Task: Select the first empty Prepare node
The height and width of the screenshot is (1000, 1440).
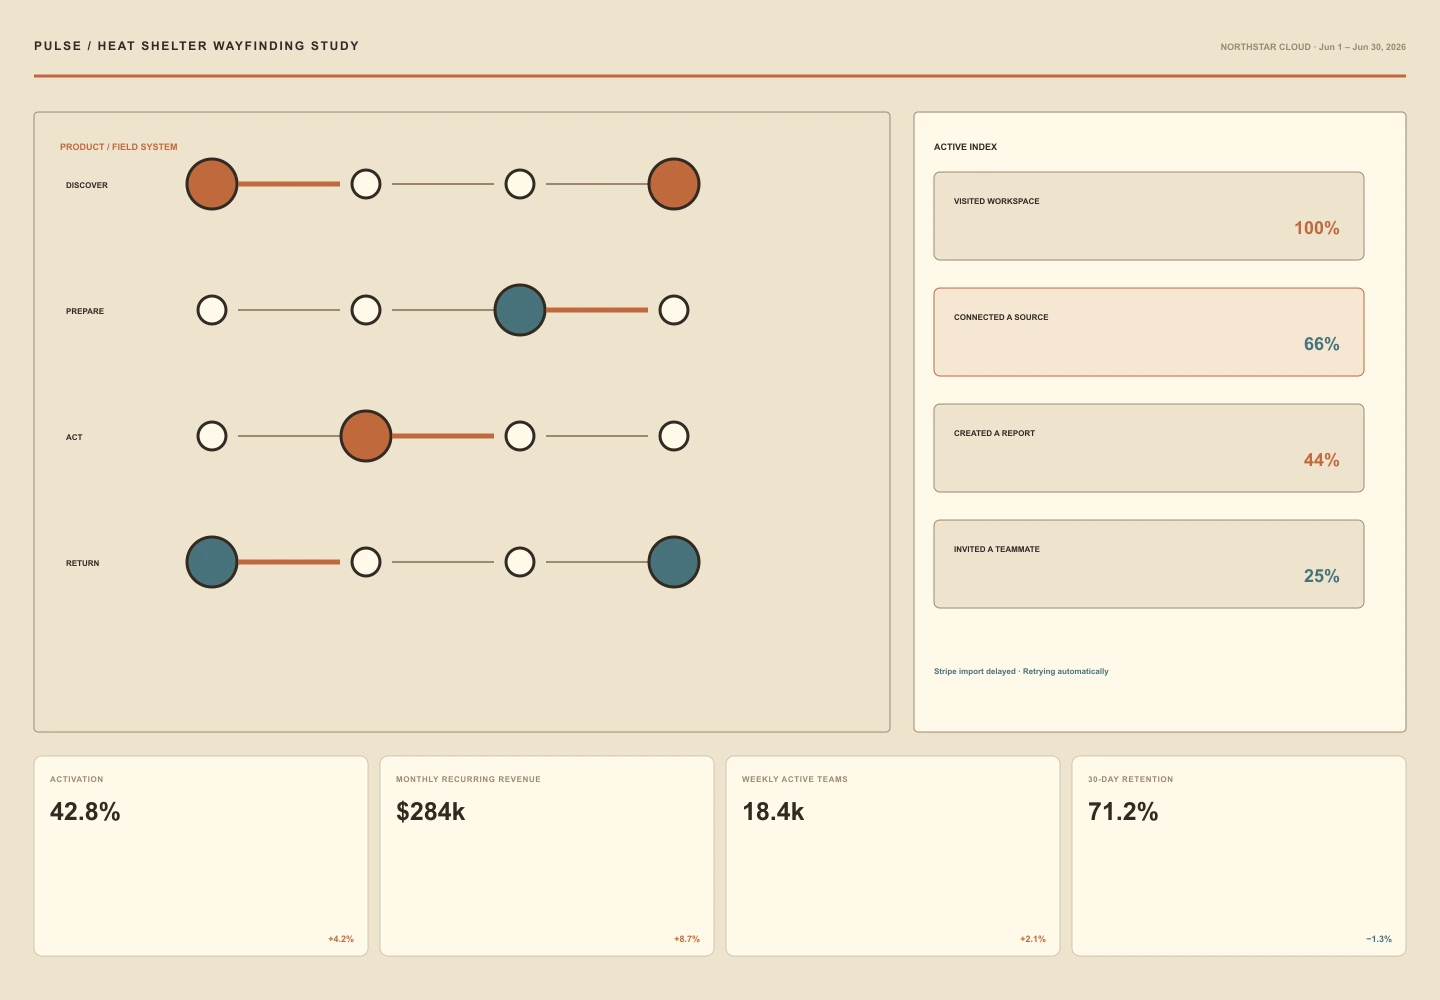Action: [212, 310]
